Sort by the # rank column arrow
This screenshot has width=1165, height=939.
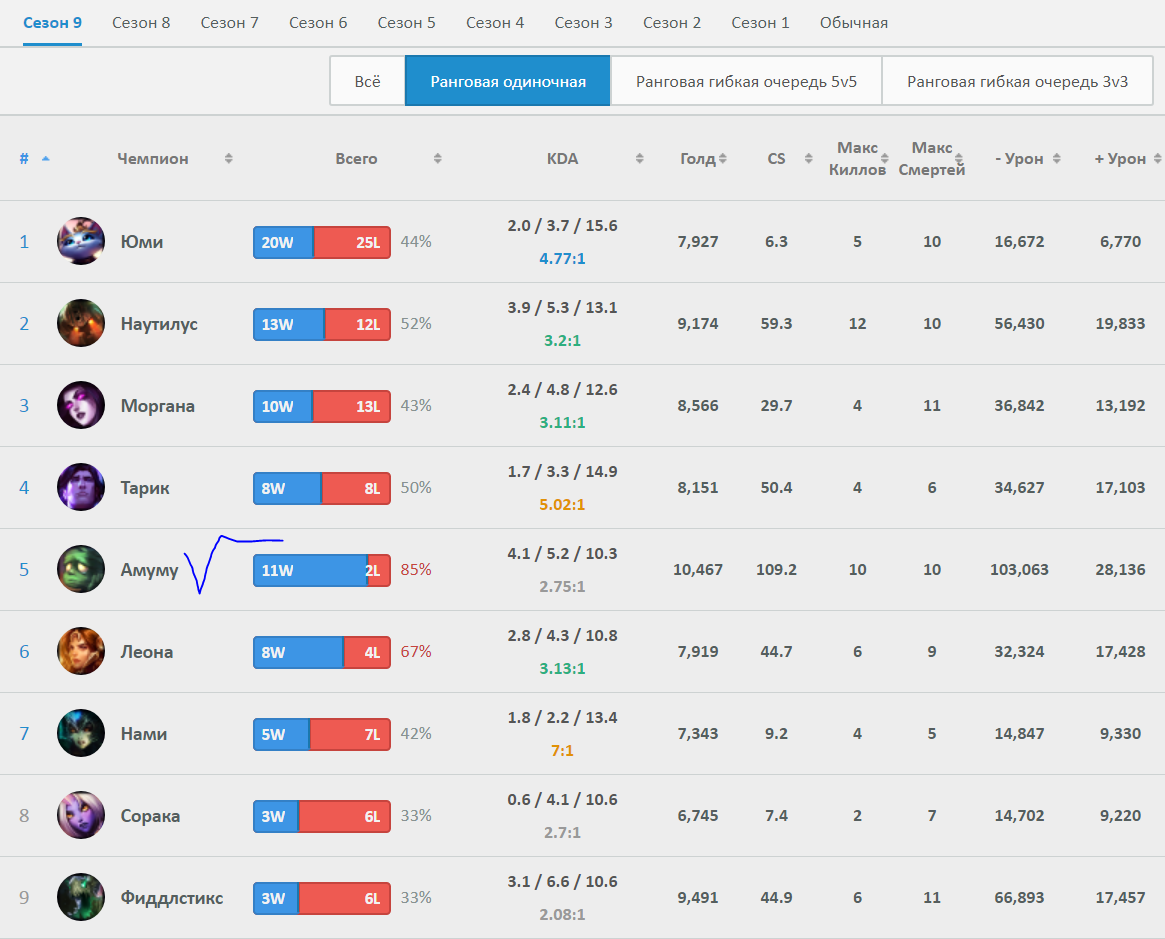tap(45, 158)
